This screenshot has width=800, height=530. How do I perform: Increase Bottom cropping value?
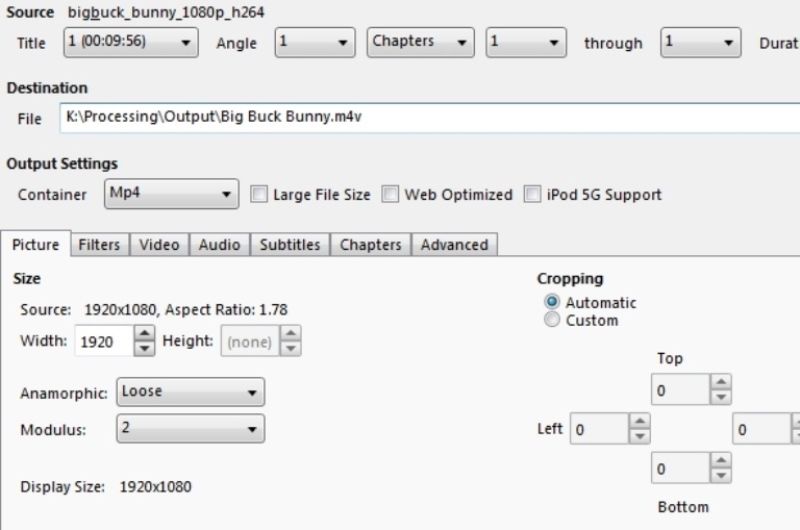coord(721,461)
